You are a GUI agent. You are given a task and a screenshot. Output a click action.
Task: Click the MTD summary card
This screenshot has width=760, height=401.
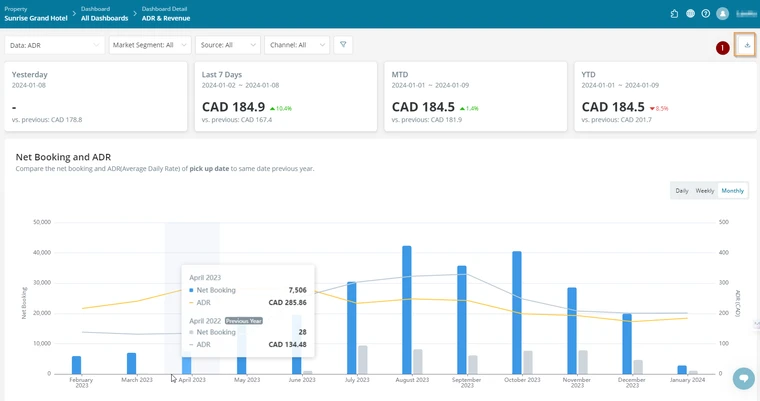(x=475, y=96)
